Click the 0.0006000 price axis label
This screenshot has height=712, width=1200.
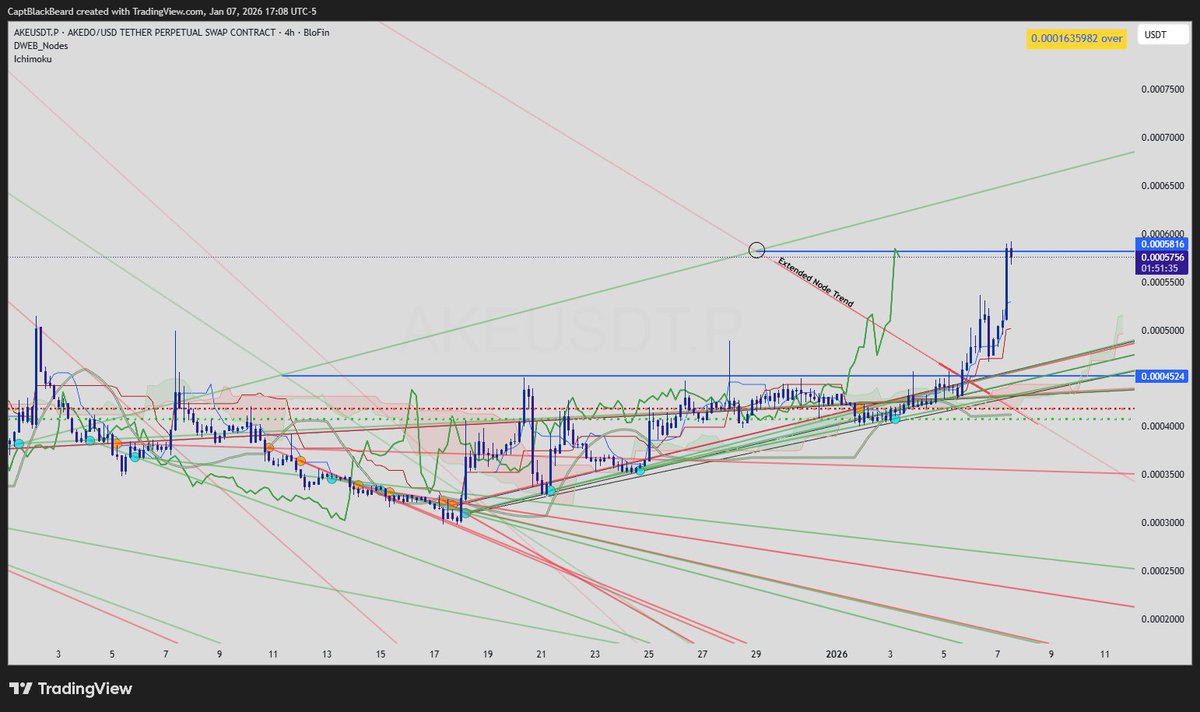1161,233
